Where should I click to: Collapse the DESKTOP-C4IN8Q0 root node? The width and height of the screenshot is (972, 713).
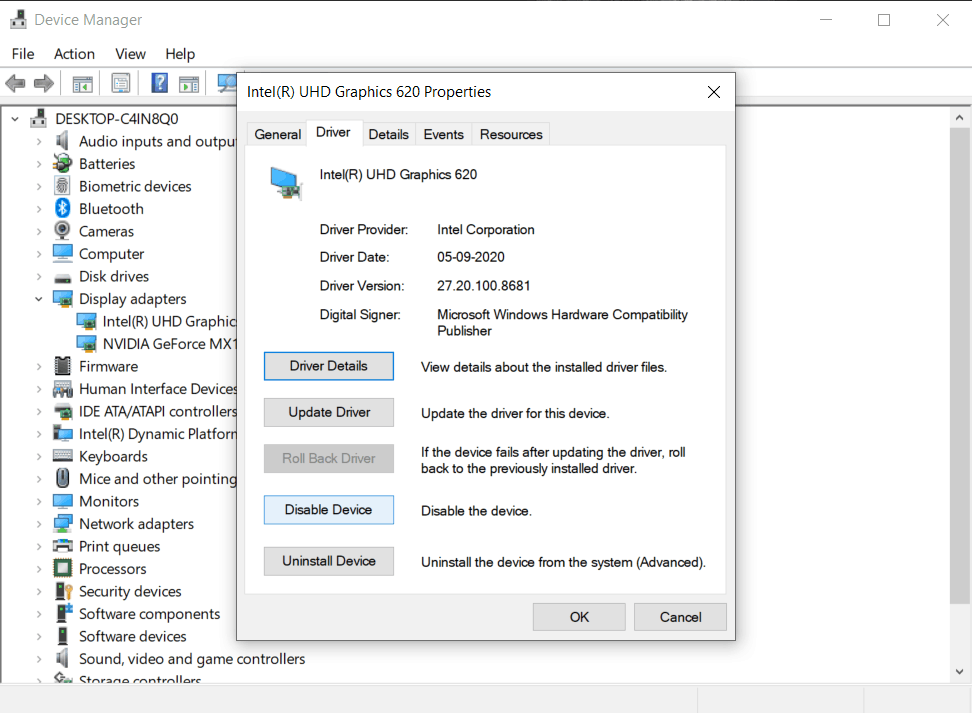click(15, 119)
